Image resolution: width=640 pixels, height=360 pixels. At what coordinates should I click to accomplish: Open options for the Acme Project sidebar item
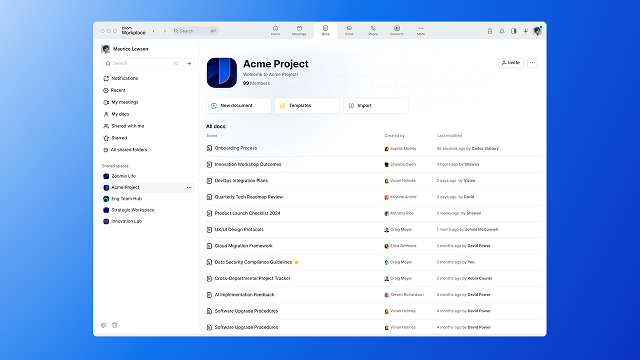189,187
